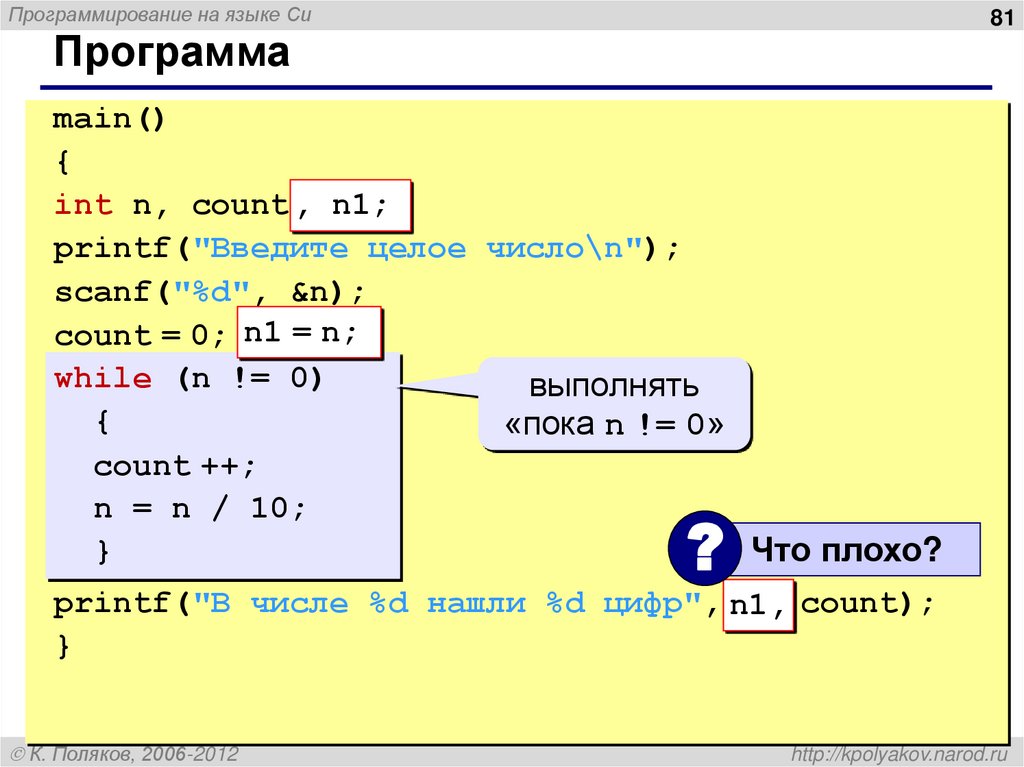Click the red 'int' keyword
1024x767 pixels.
click(x=83, y=204)
